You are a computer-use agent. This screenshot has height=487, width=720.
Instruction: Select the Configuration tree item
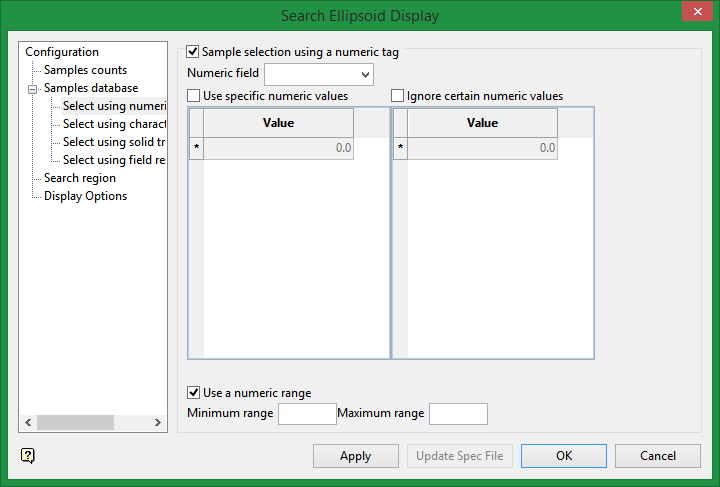pyautogui.click(x=62, y=52)
